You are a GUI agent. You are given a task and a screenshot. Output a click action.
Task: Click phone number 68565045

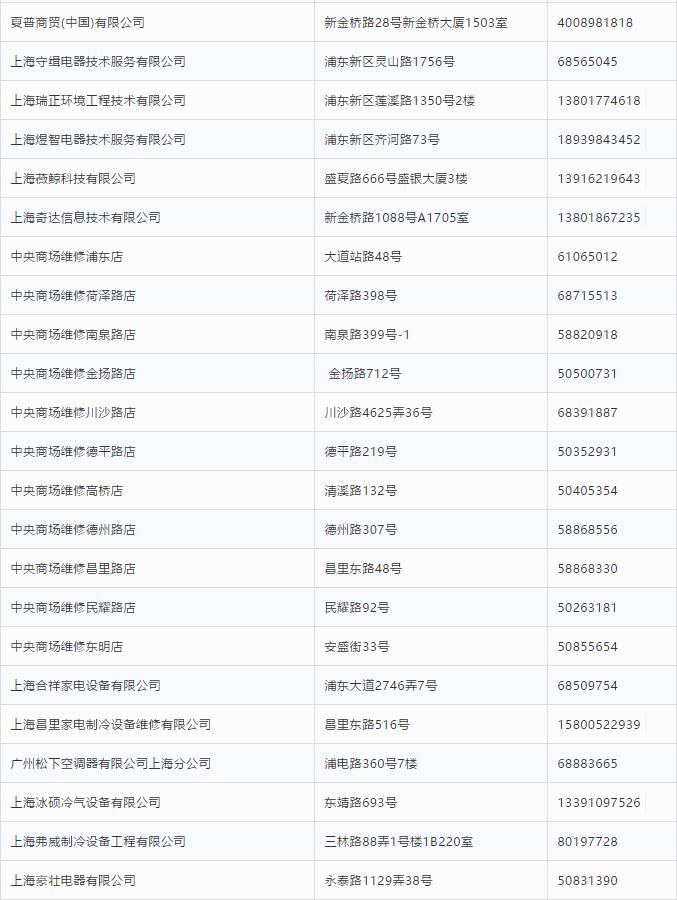[x=587, y=61]
